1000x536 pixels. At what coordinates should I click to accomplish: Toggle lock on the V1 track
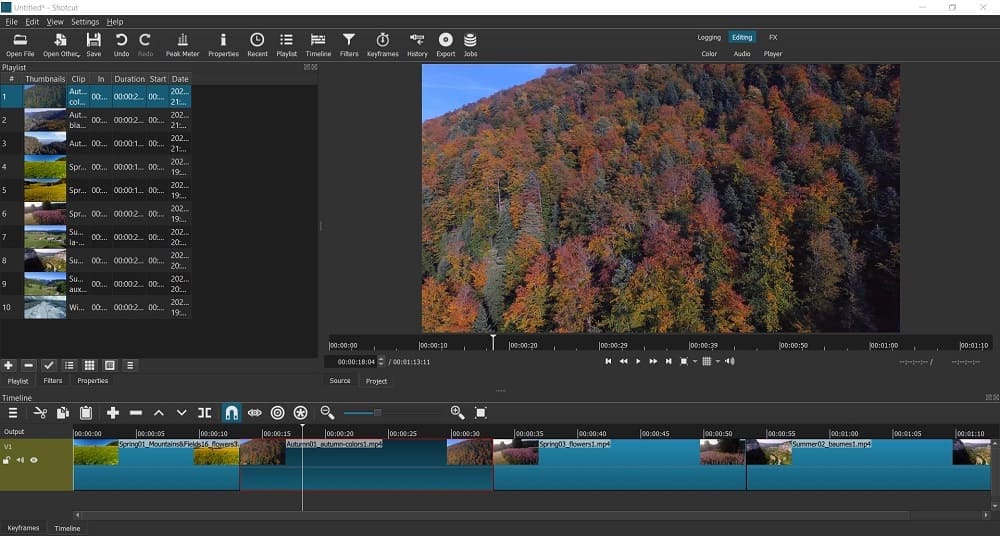(7, 460)
